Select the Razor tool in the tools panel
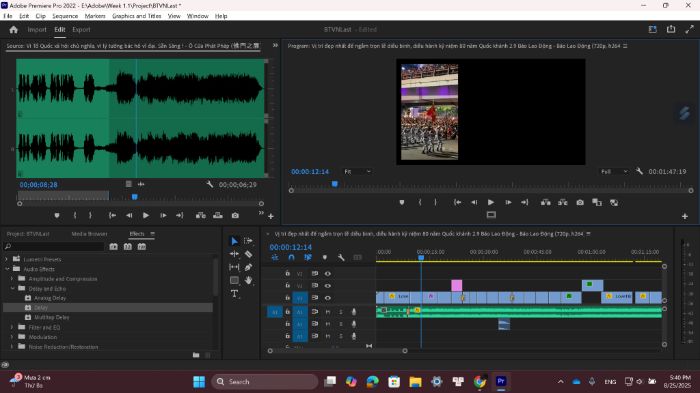The height and width of the screenshot is (393, 700). (x=249, y=254)
